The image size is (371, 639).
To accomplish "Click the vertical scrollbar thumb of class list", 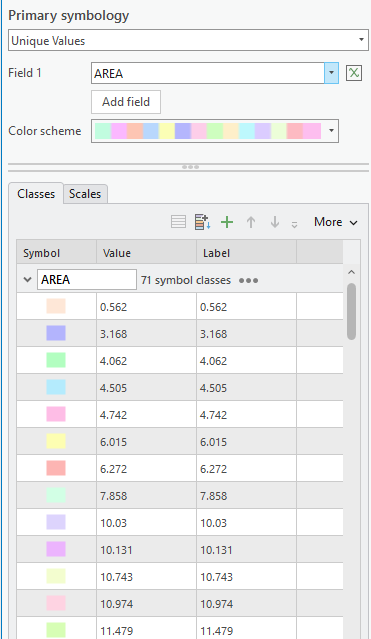I will tap(351, 311).
